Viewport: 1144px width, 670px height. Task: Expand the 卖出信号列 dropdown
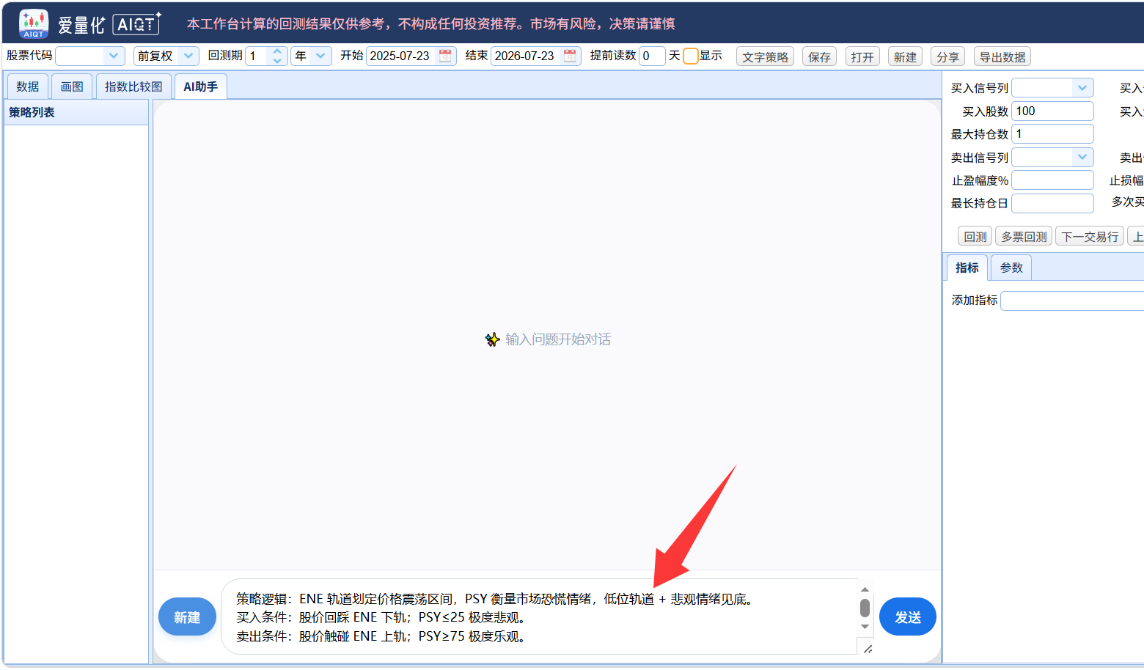[1052, 157]
